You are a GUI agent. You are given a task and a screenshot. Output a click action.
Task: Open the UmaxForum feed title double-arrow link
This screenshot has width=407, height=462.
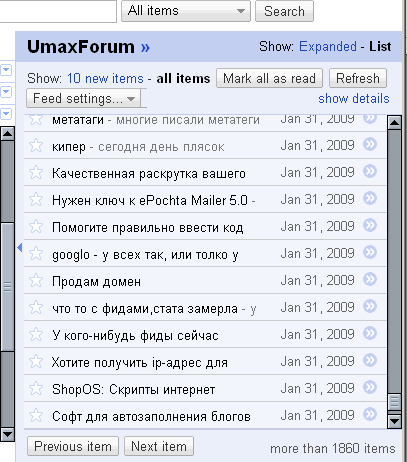pyautogui.click(x=145, y=48)
